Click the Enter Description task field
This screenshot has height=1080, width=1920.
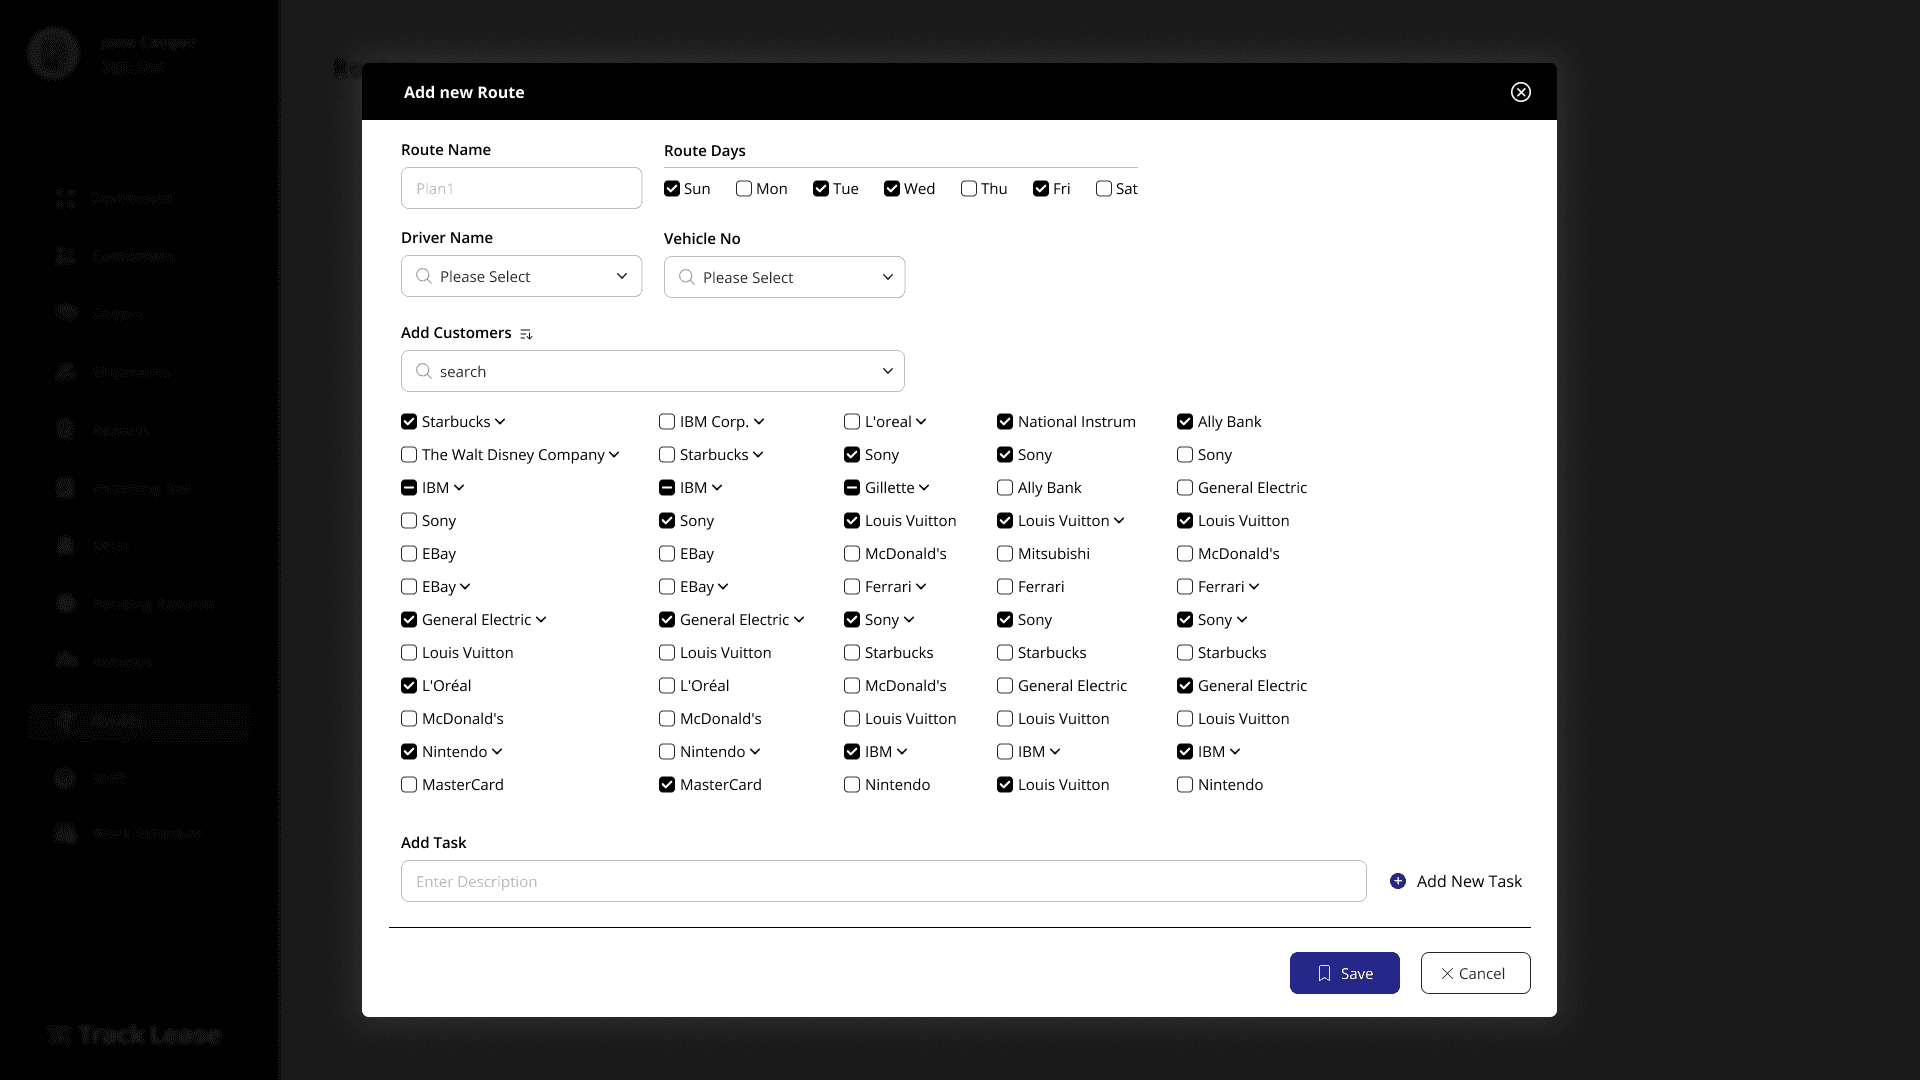point(883,881)
